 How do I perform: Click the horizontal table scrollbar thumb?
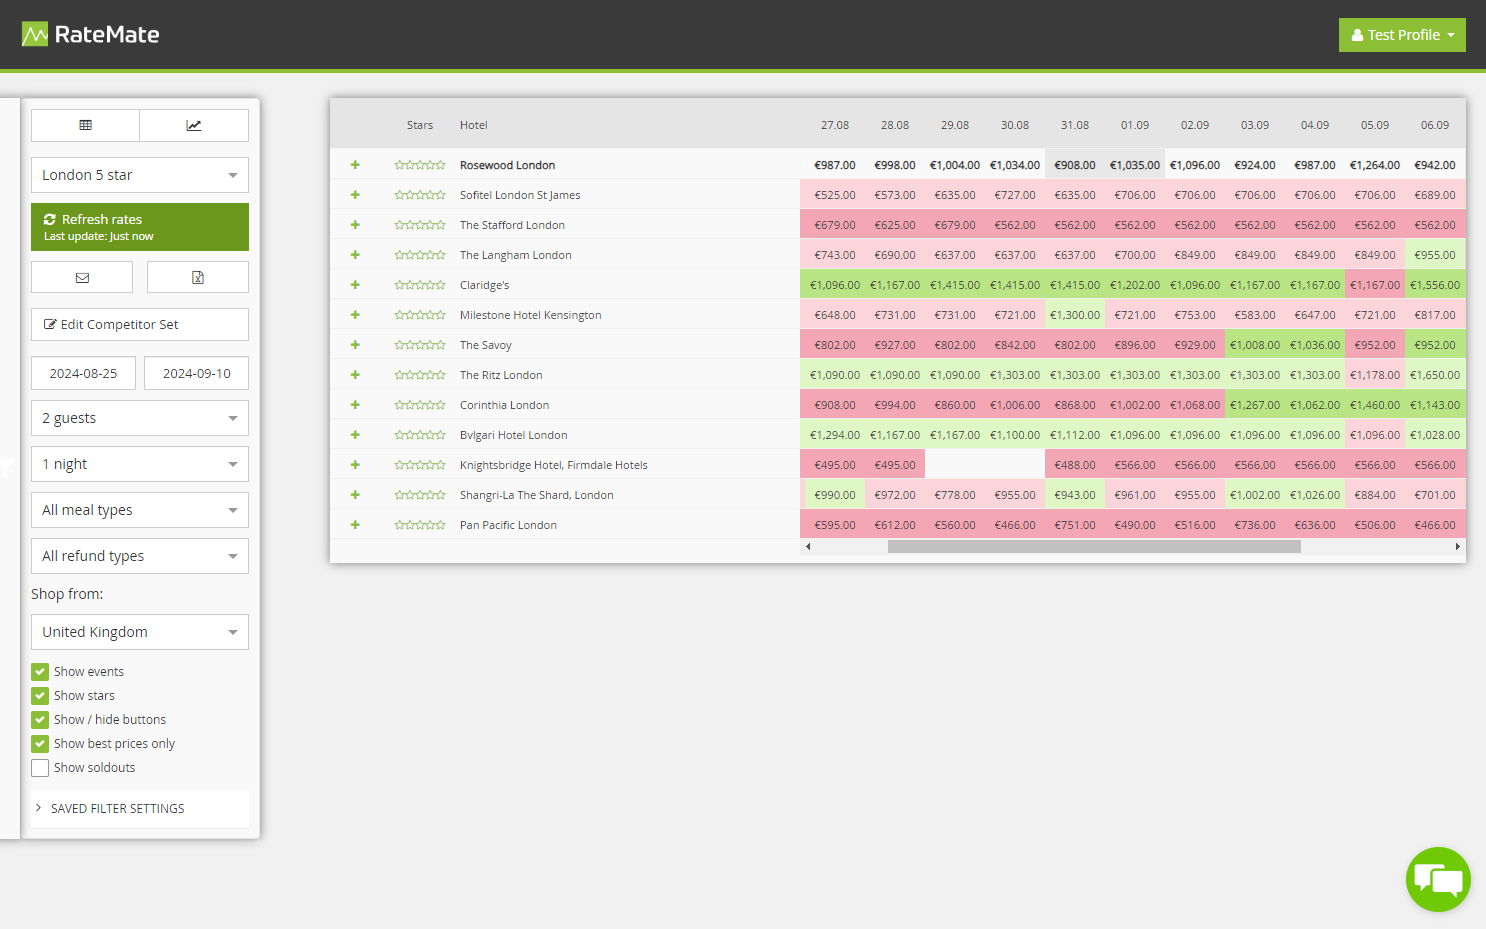coord(1094,547)
